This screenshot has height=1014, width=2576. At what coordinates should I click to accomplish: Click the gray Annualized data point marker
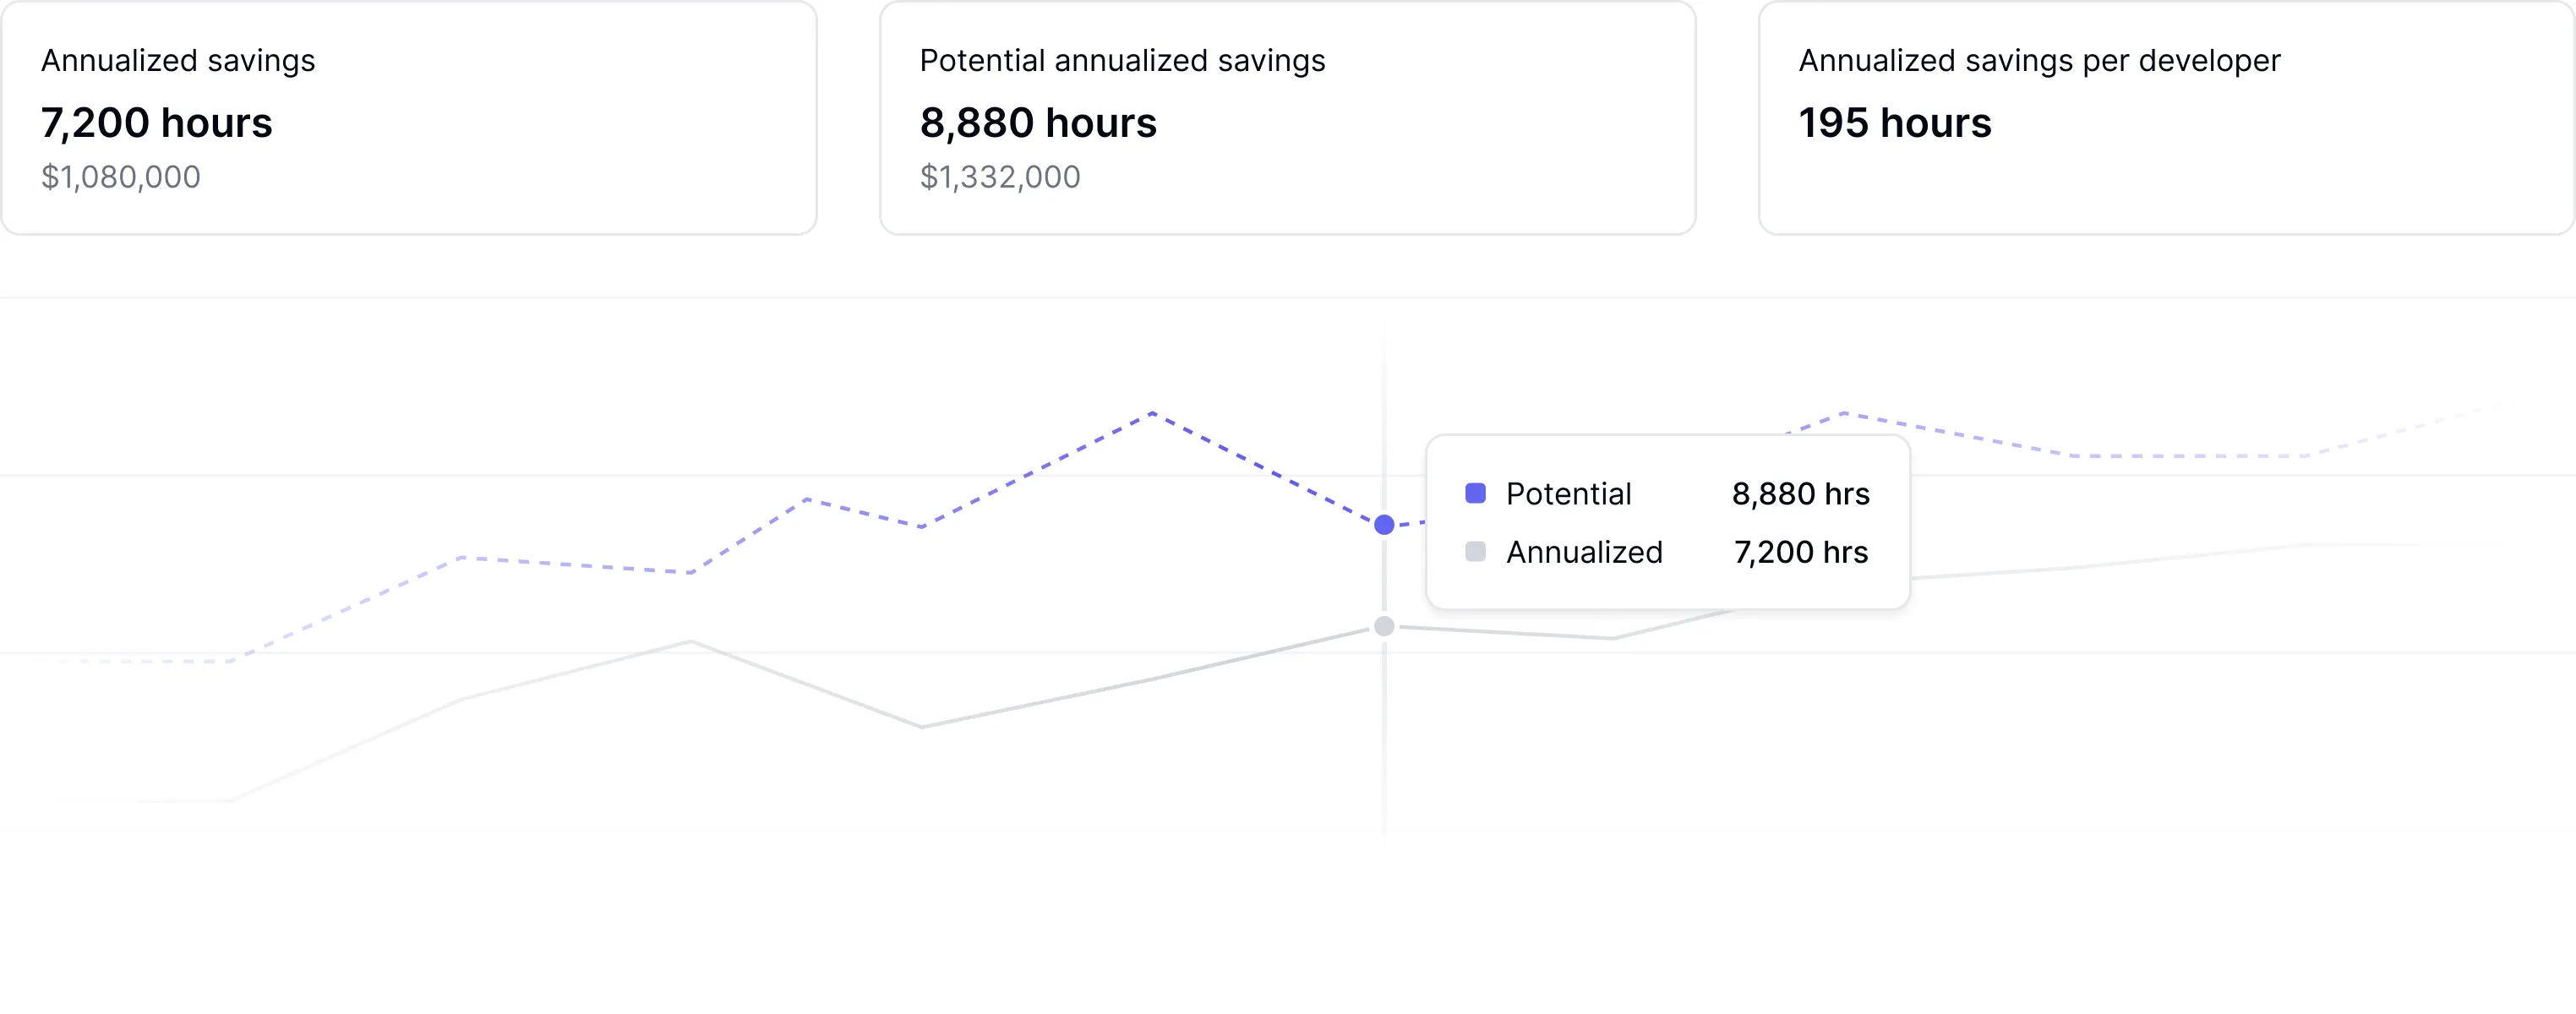click(x=1384, y=627)
